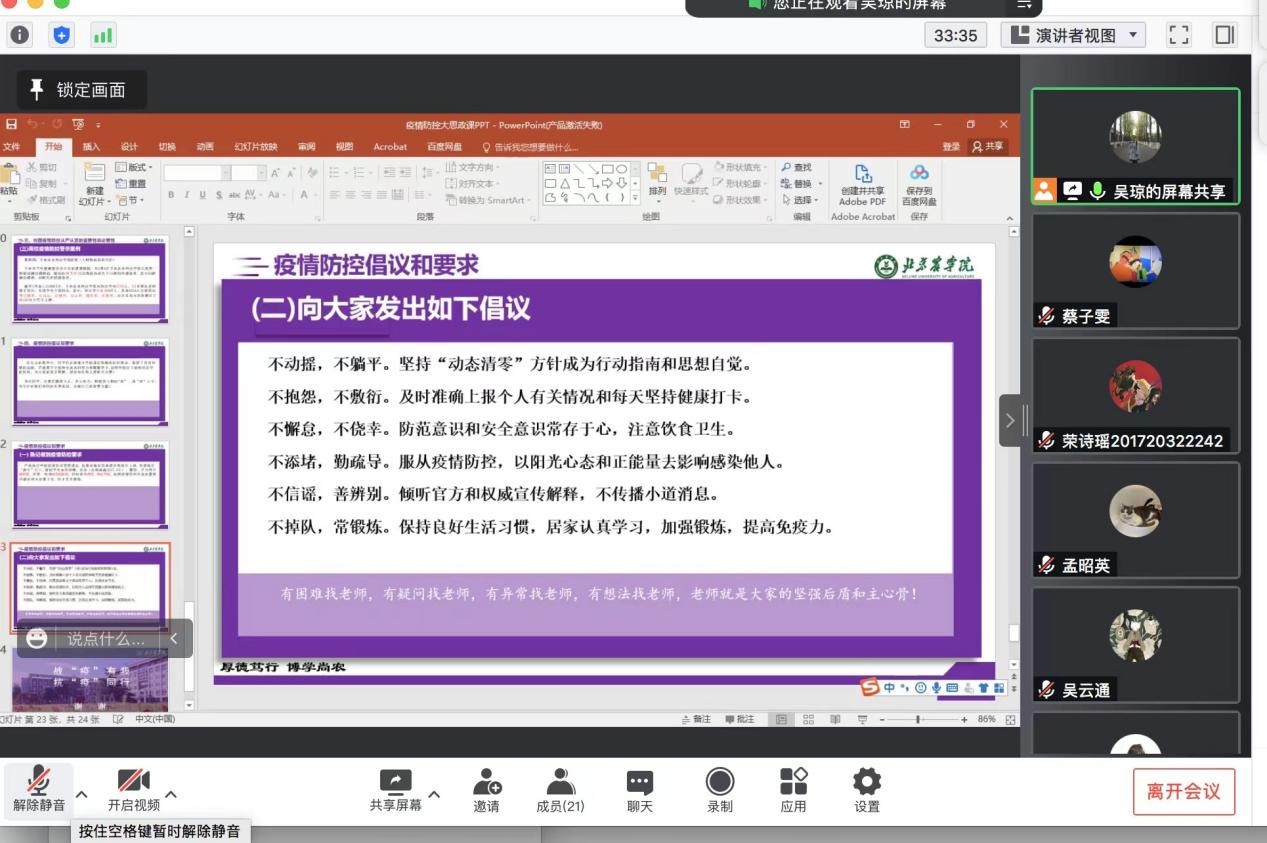1267x843 pixels.
Task: Open the 成员(21) members list
Action: pyautogui.click(x=561, y=783)
